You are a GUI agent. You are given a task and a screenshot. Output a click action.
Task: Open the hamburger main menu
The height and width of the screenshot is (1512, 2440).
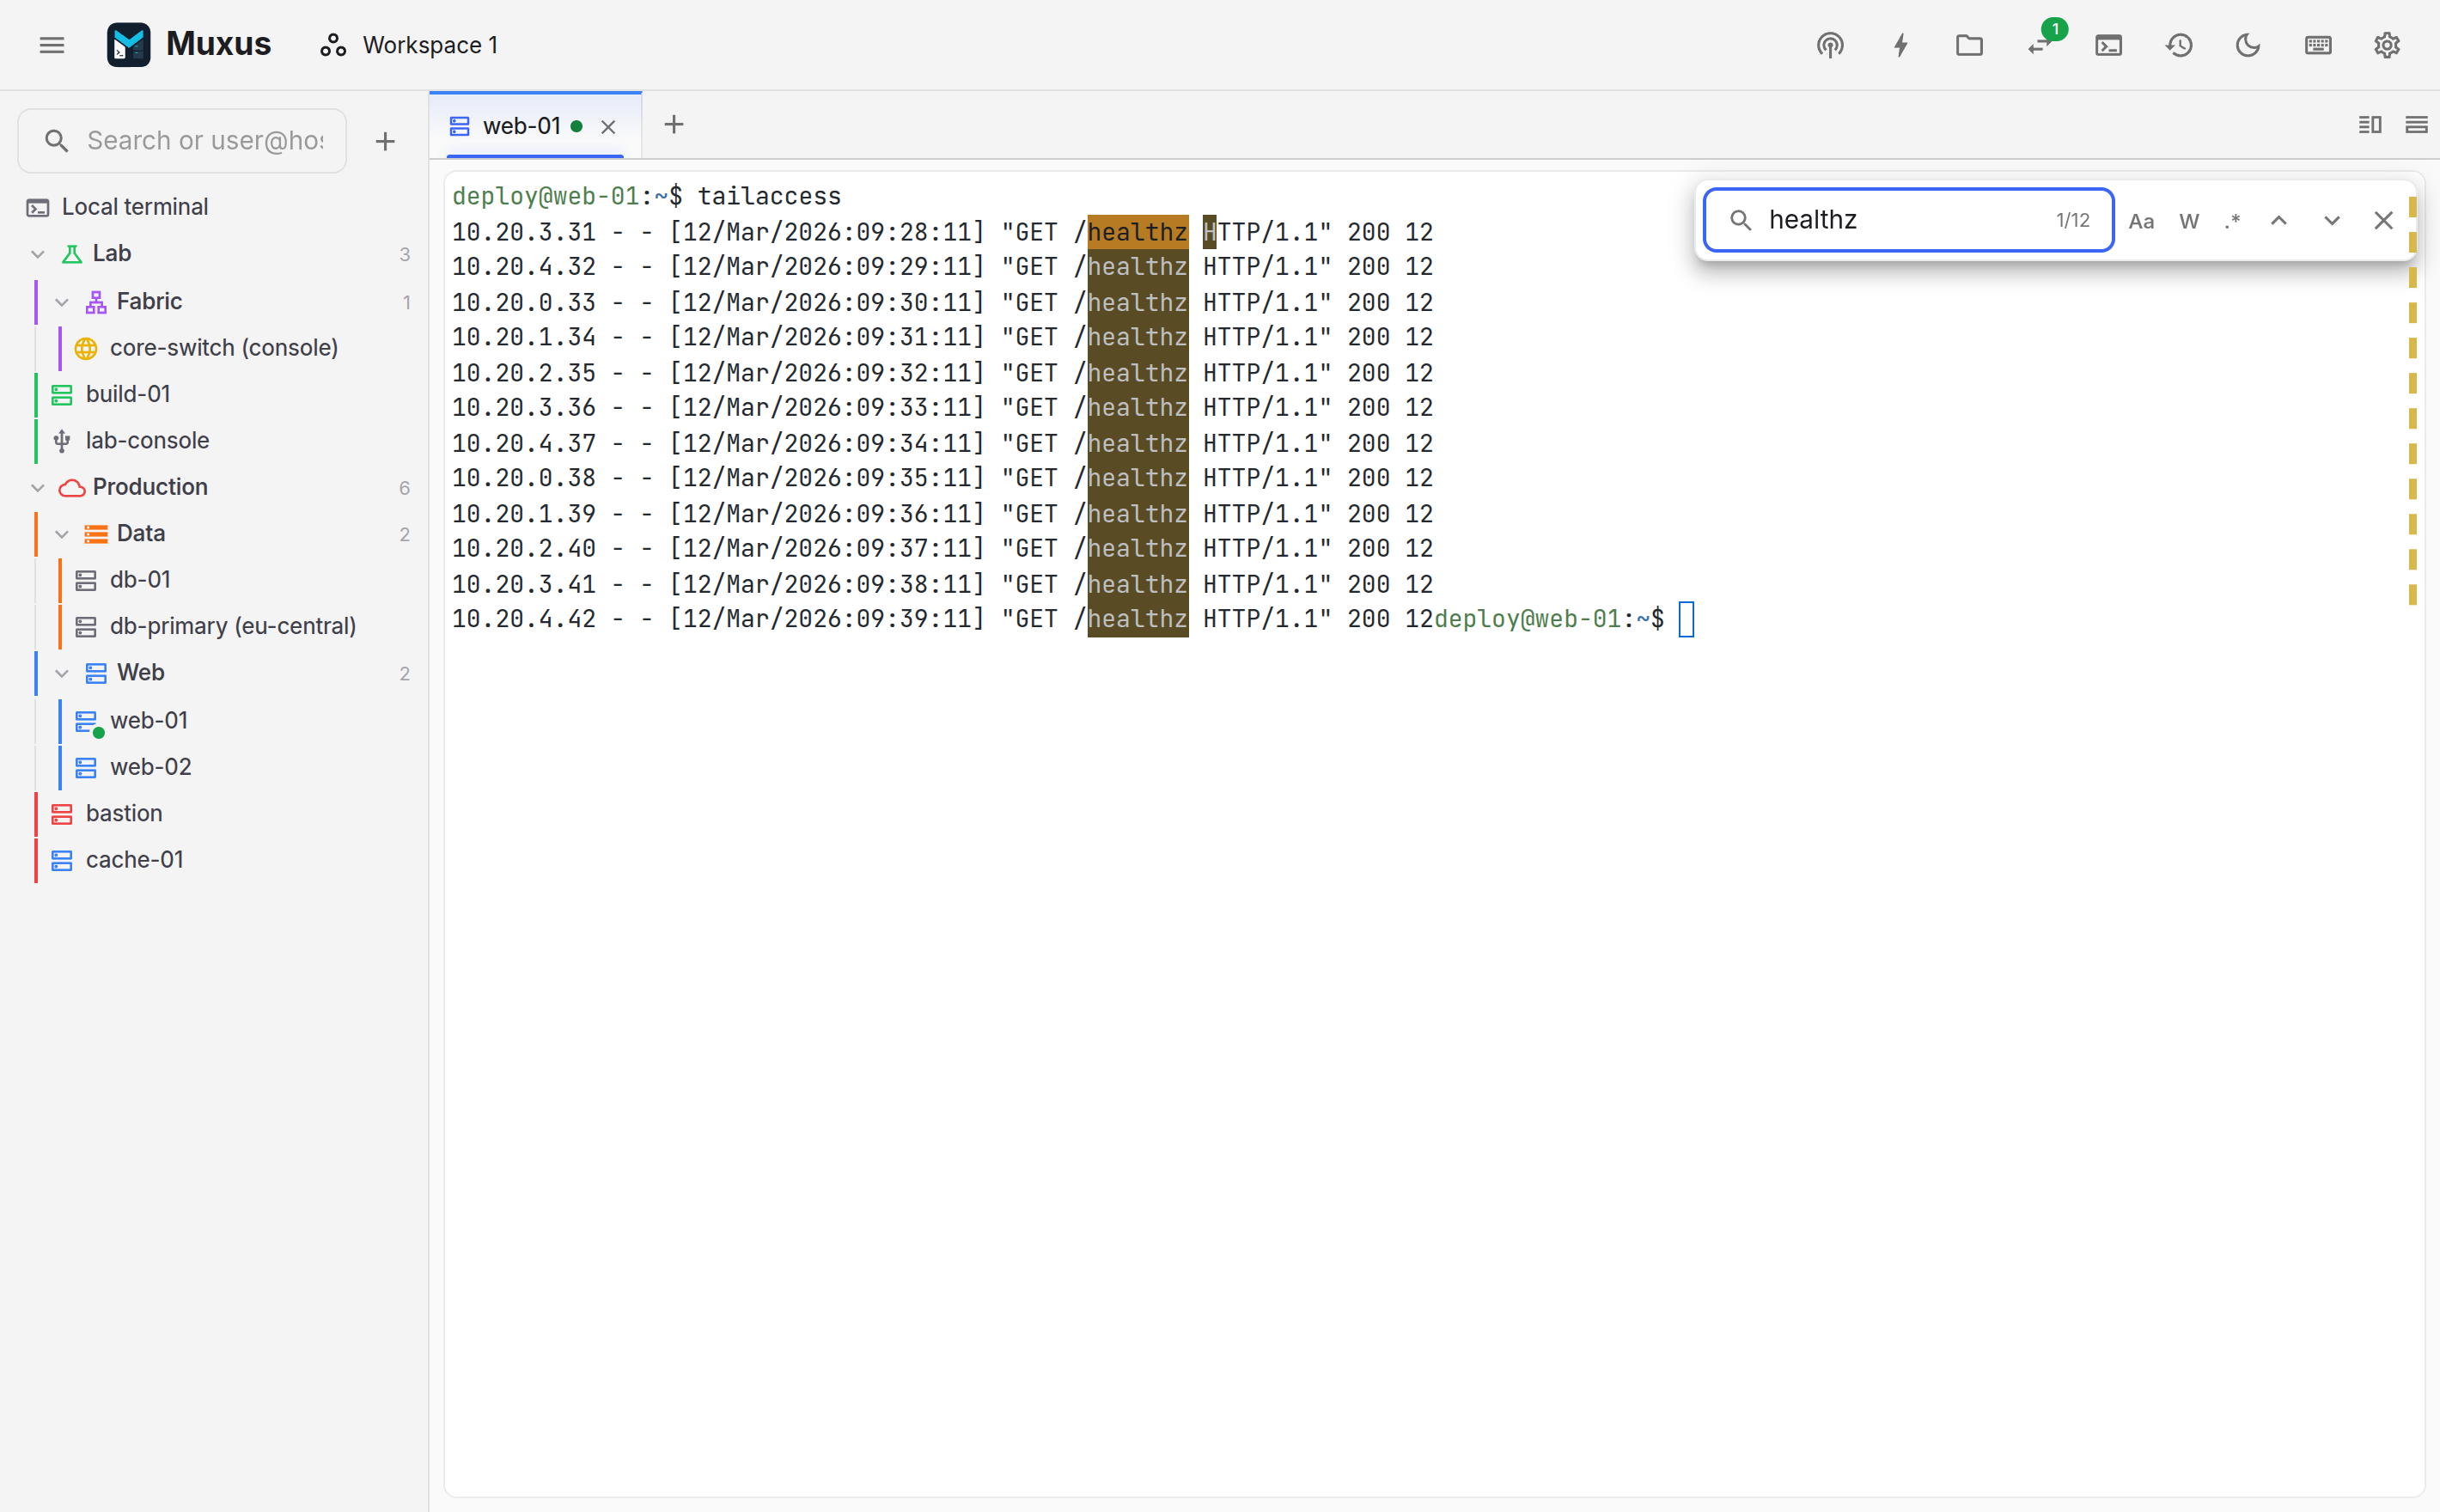point(52,45)
